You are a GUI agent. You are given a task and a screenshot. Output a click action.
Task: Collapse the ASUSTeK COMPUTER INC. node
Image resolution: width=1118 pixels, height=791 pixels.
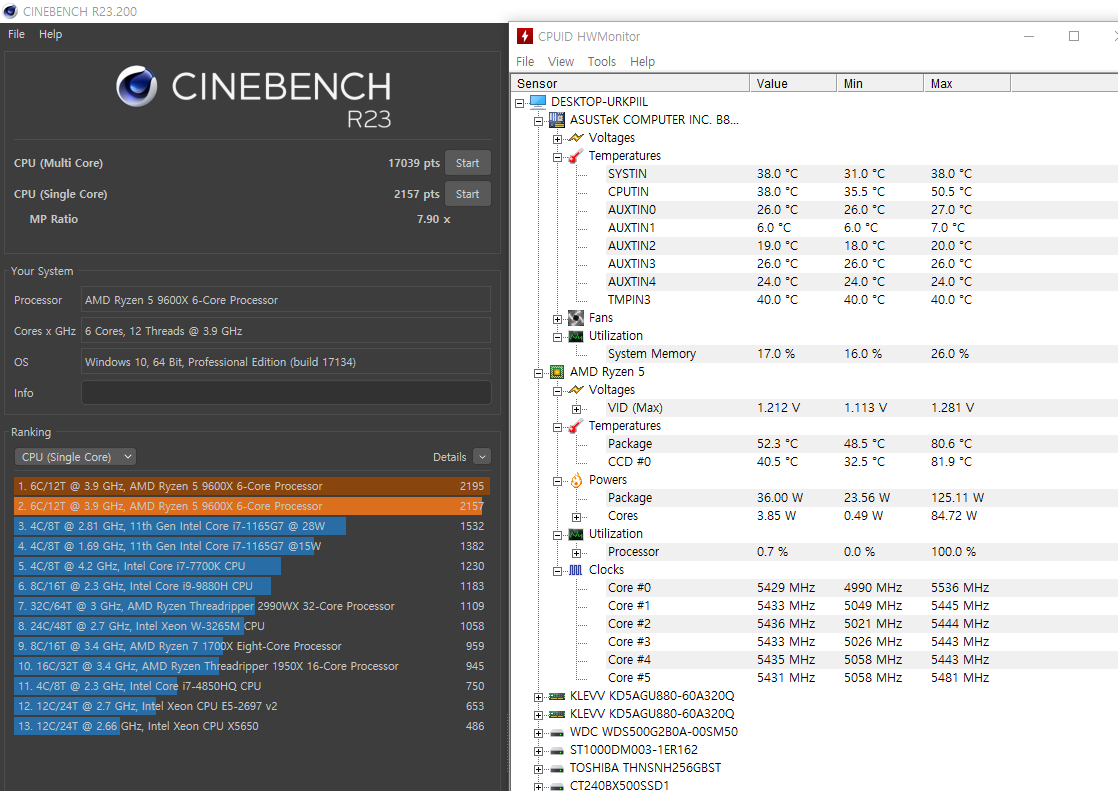tap(538, 121)
